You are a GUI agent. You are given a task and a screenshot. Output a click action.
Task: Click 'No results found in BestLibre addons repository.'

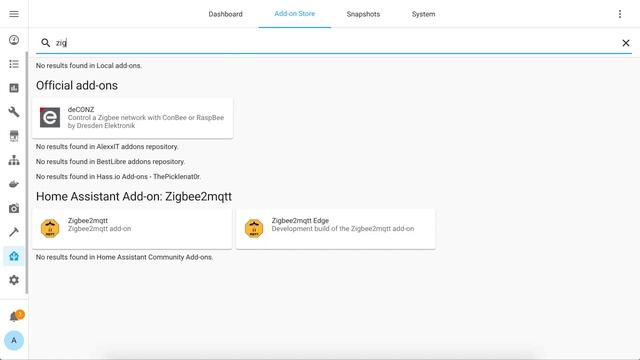click(111, 162)
